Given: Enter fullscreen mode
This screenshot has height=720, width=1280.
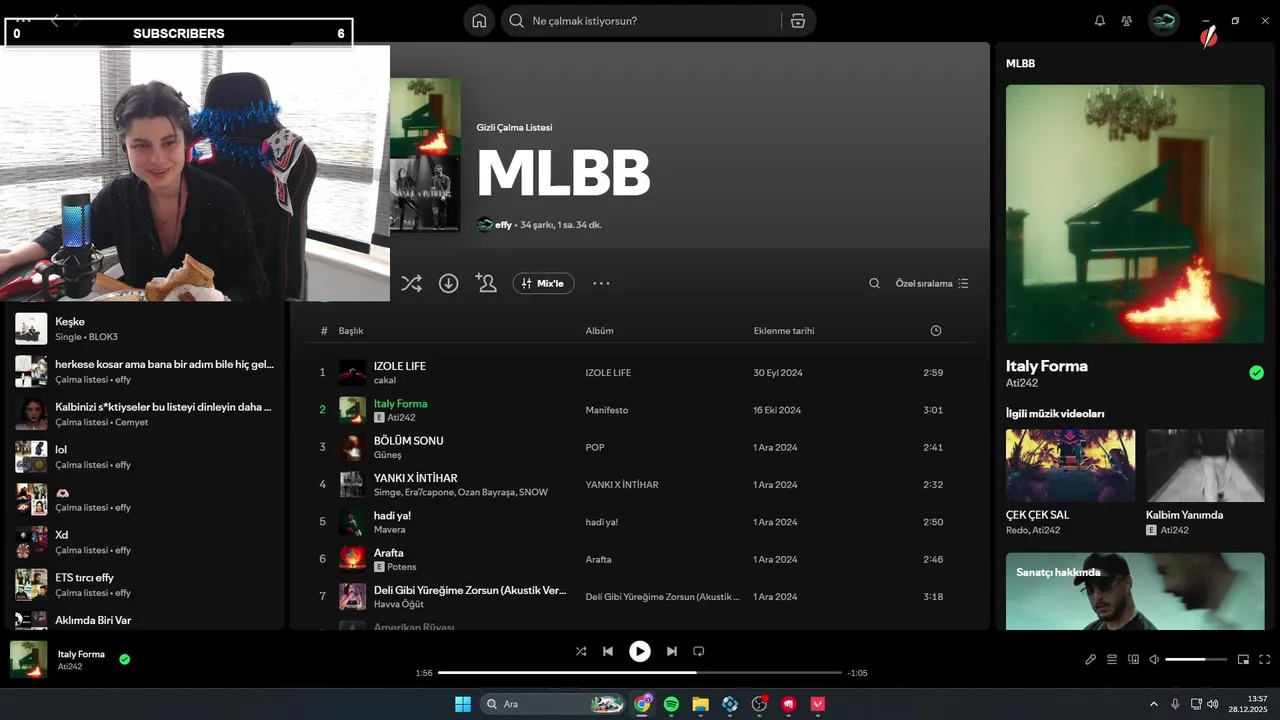Looking at the screenshot, I should tap(1264, 659).
